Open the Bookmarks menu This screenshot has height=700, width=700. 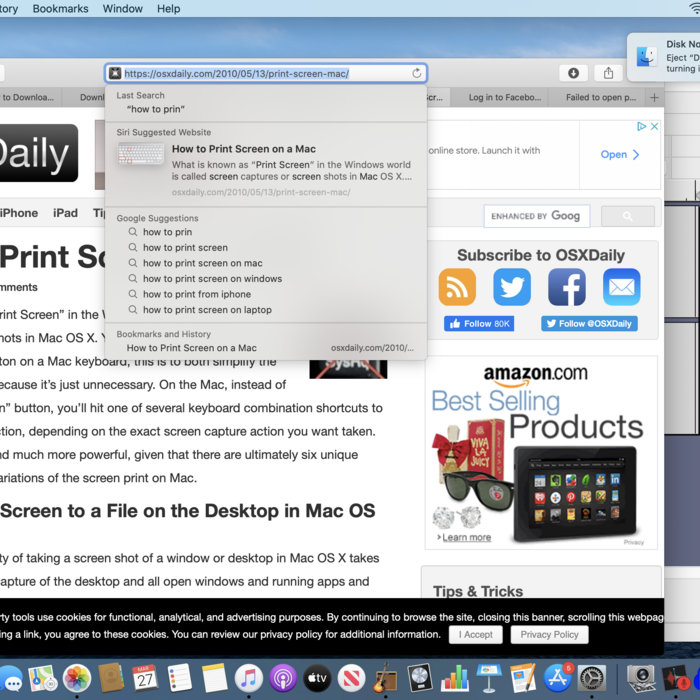point(60,8)
